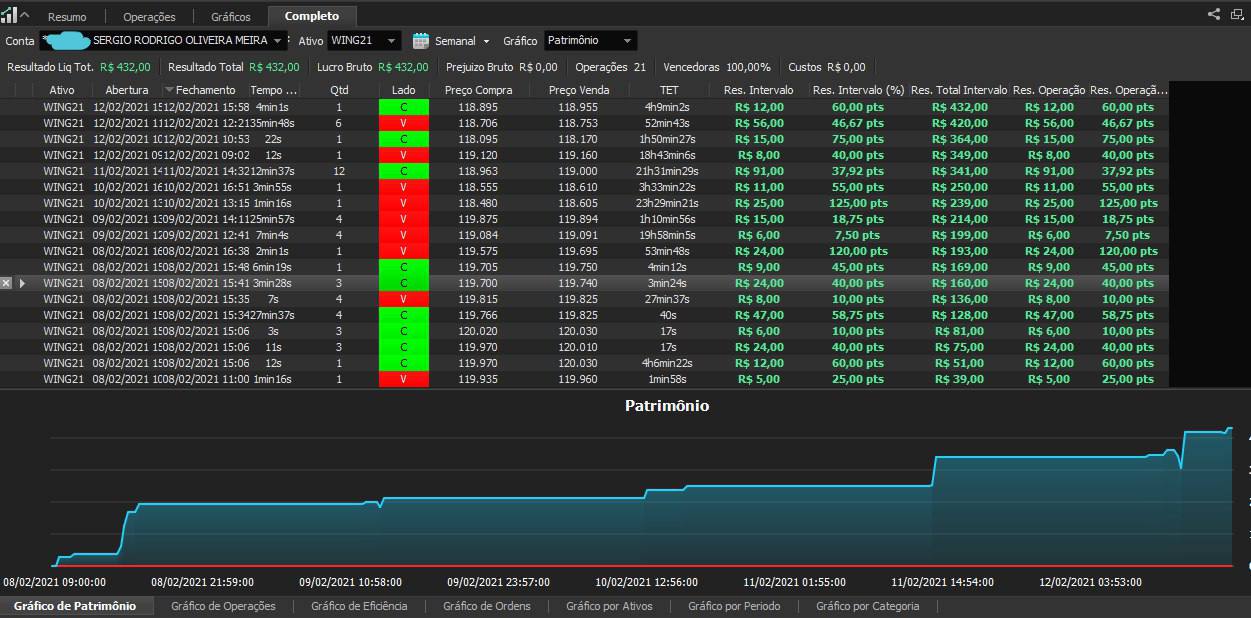Click the chart date label 10/02/2021 12:56:00
The image size is (1251, 618).
pos(646,581)
